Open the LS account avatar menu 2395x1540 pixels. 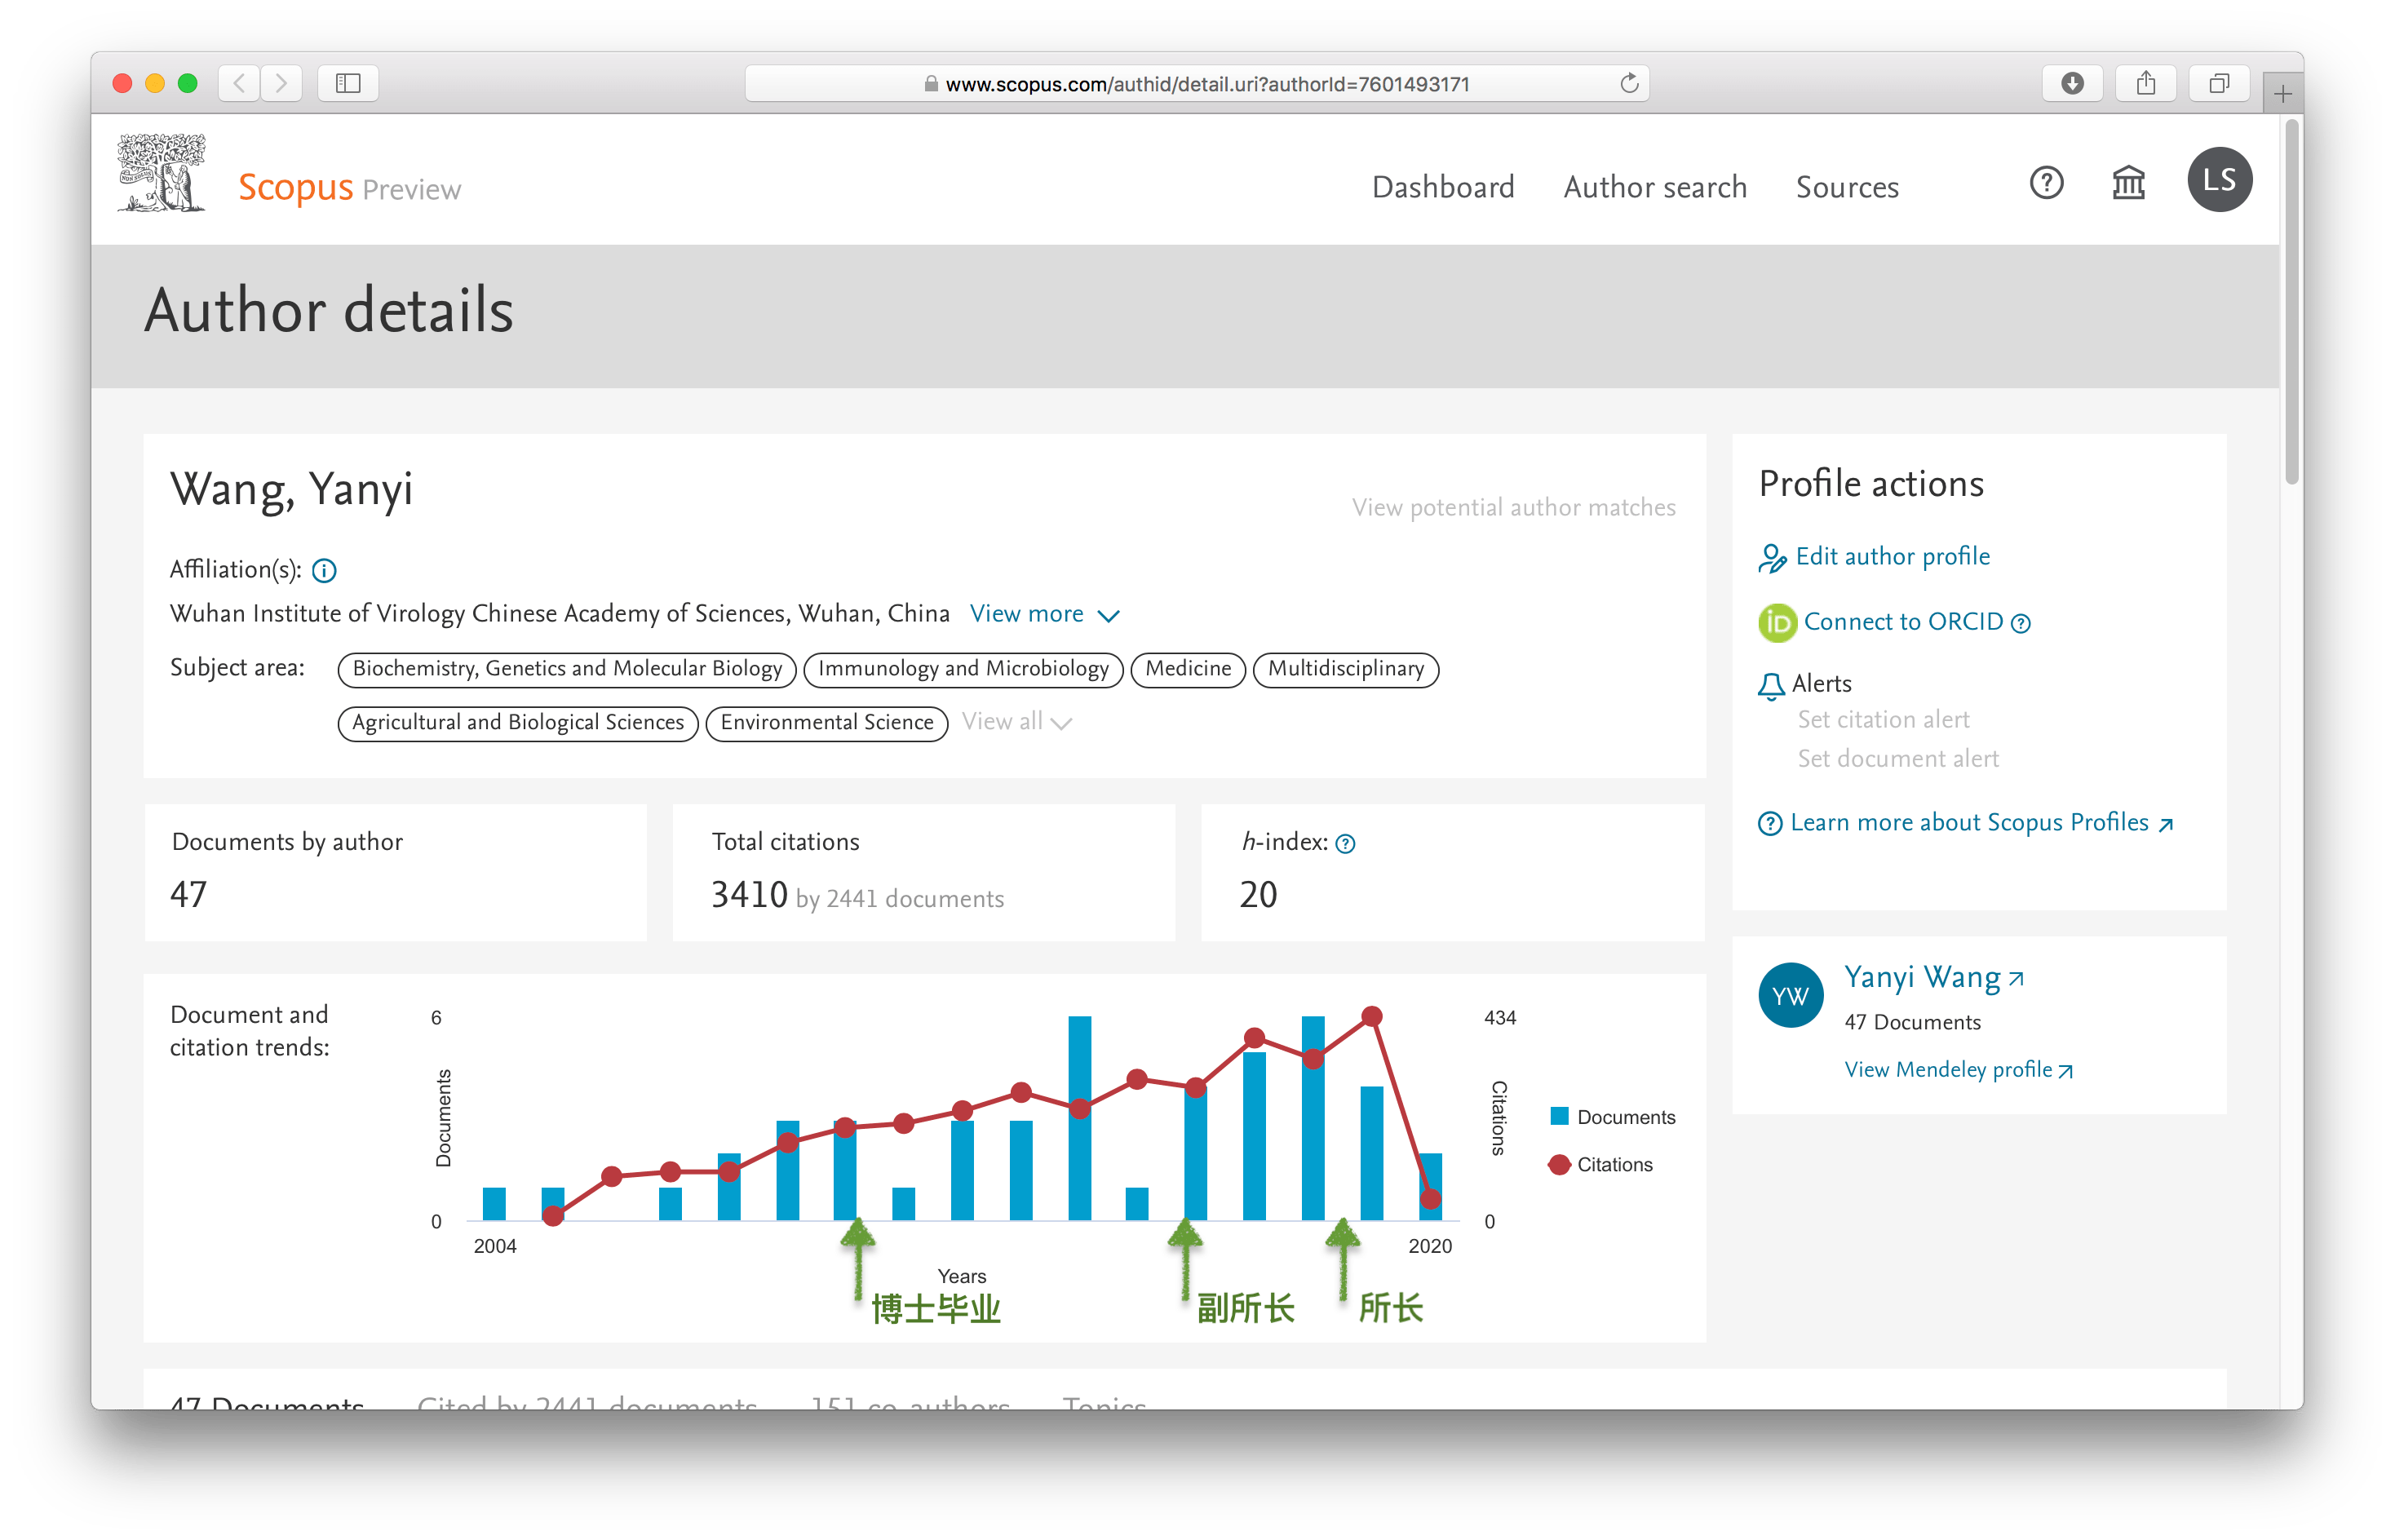(x=2220, y=180)
